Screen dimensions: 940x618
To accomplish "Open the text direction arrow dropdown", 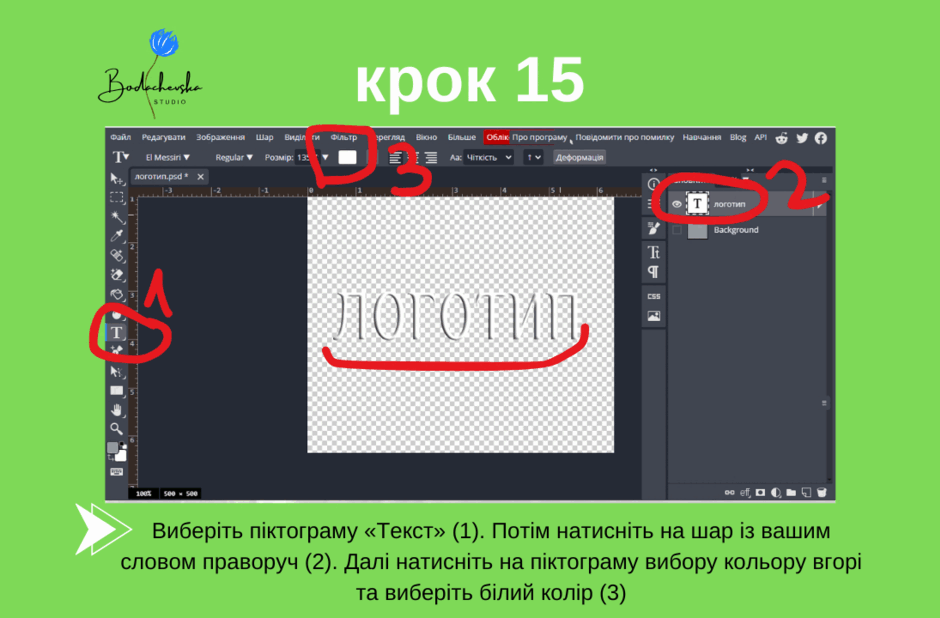I will (533, 158).
